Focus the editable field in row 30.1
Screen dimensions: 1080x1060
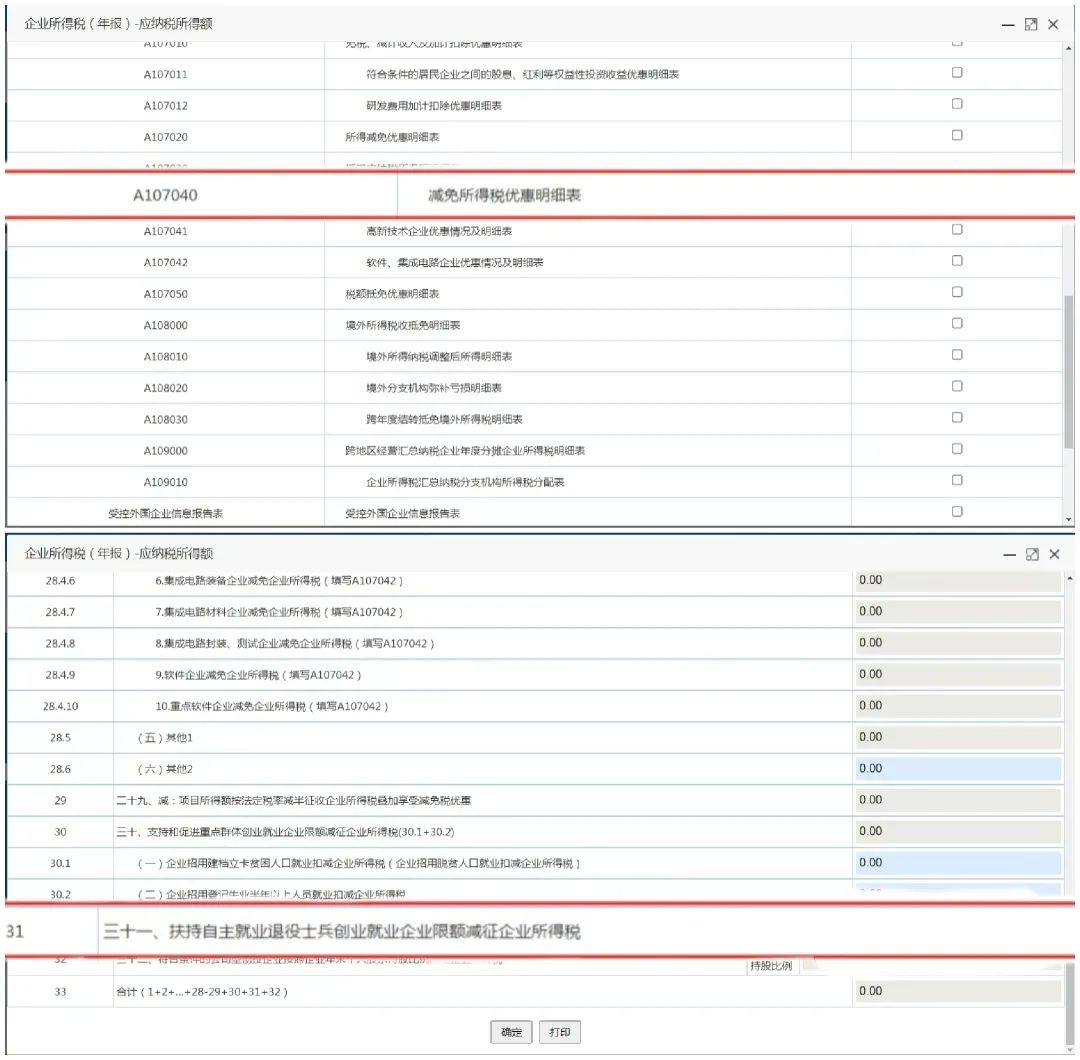957,862
